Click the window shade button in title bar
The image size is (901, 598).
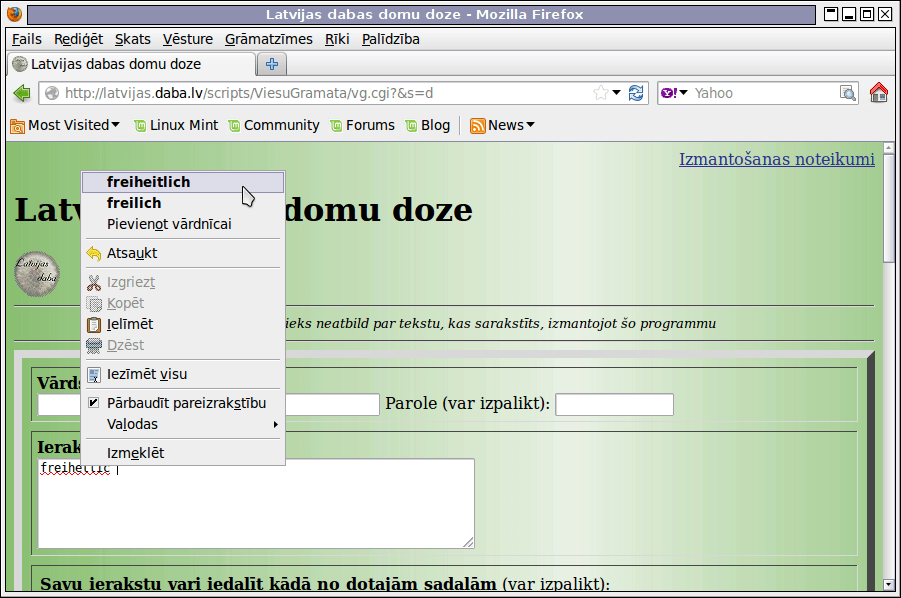tap(830, 14)
